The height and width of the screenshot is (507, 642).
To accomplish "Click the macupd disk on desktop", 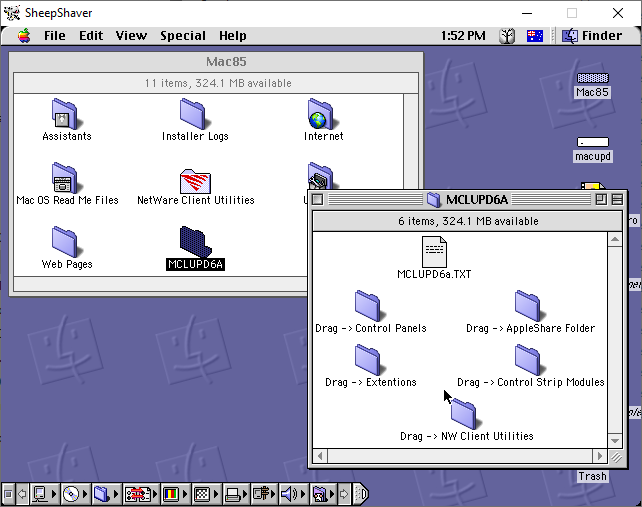I will (x=592, y=143).
